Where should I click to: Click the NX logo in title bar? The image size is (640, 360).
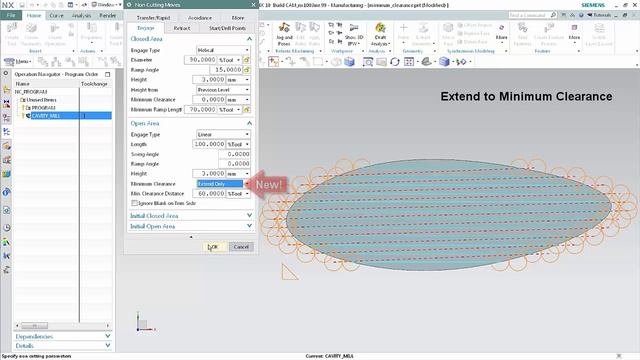(x=8, y=5)
